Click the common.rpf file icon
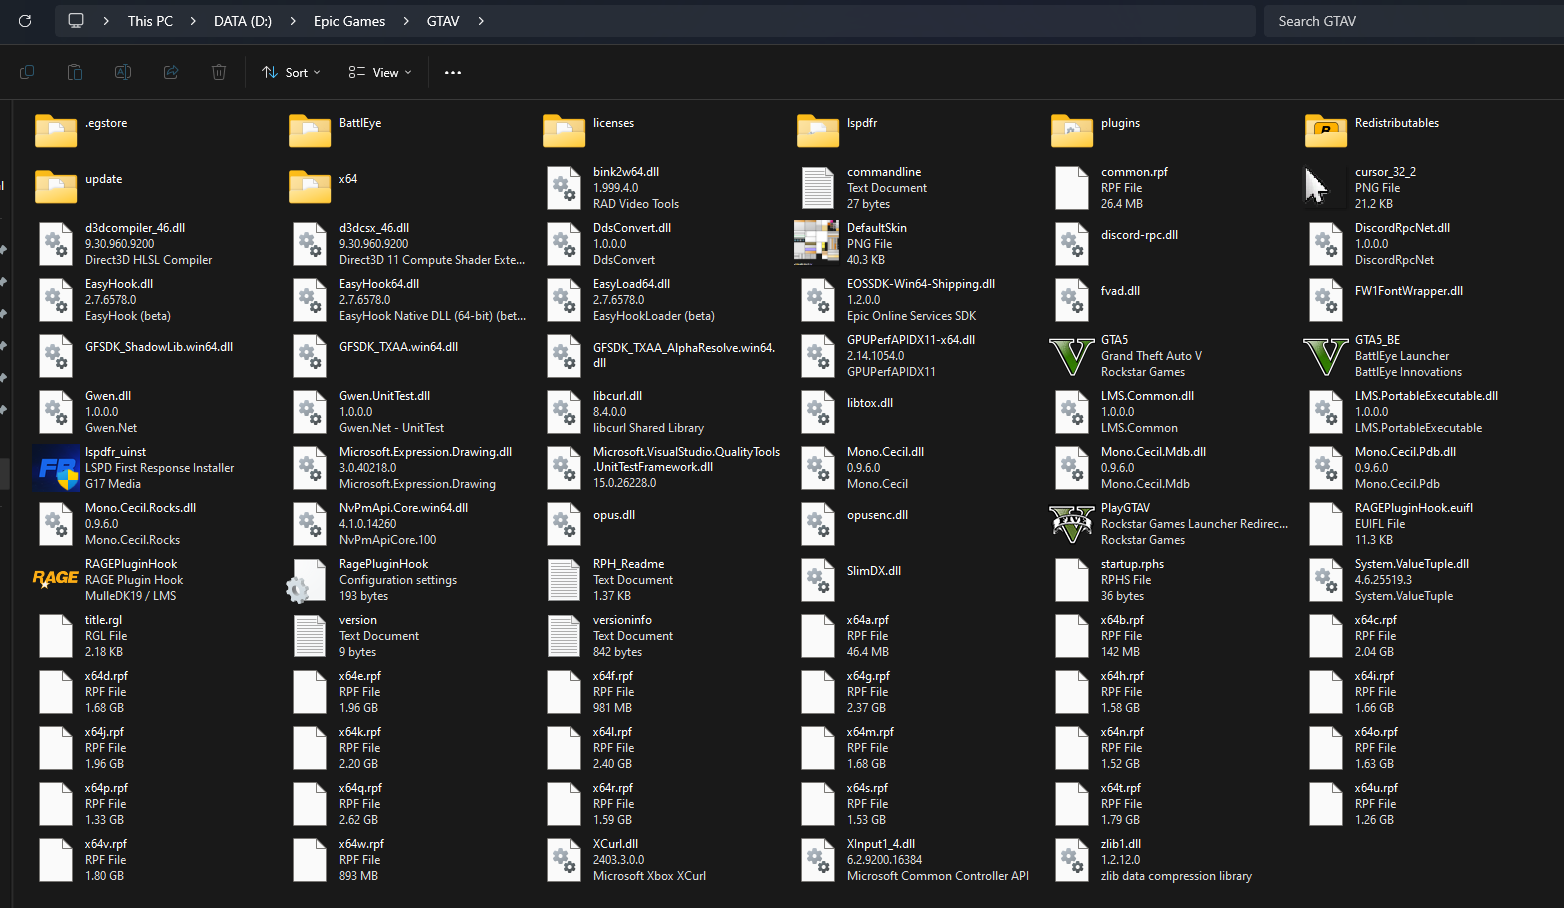 click(1072, 188)
